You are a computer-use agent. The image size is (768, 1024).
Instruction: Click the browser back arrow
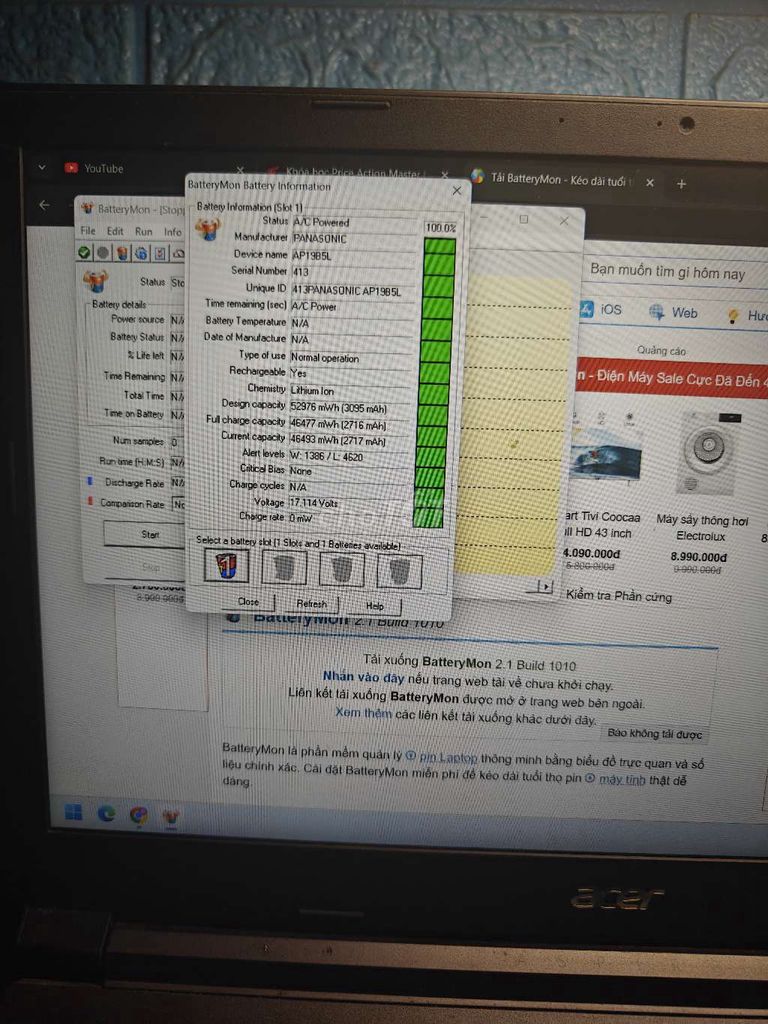tap(44, 205)
